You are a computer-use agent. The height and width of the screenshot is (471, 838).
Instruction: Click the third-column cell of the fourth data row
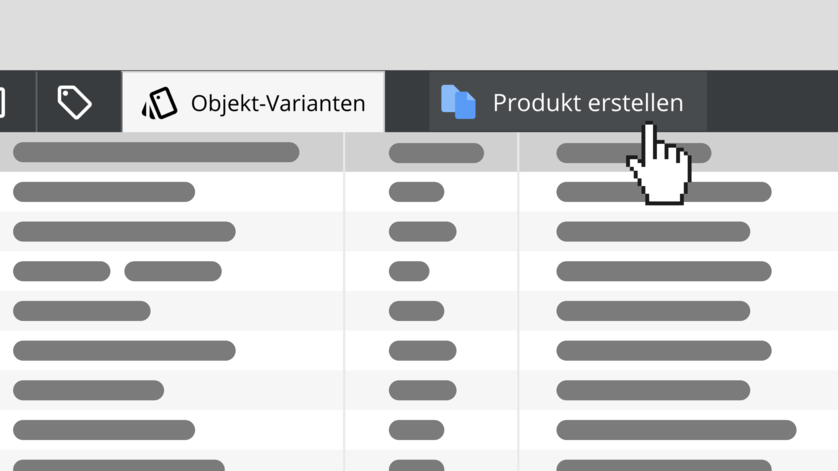[x=653, y=311]
